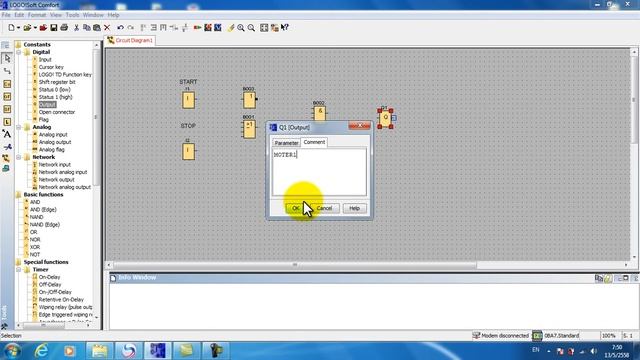Select Analog input in the tree

(x=53, y=135)
